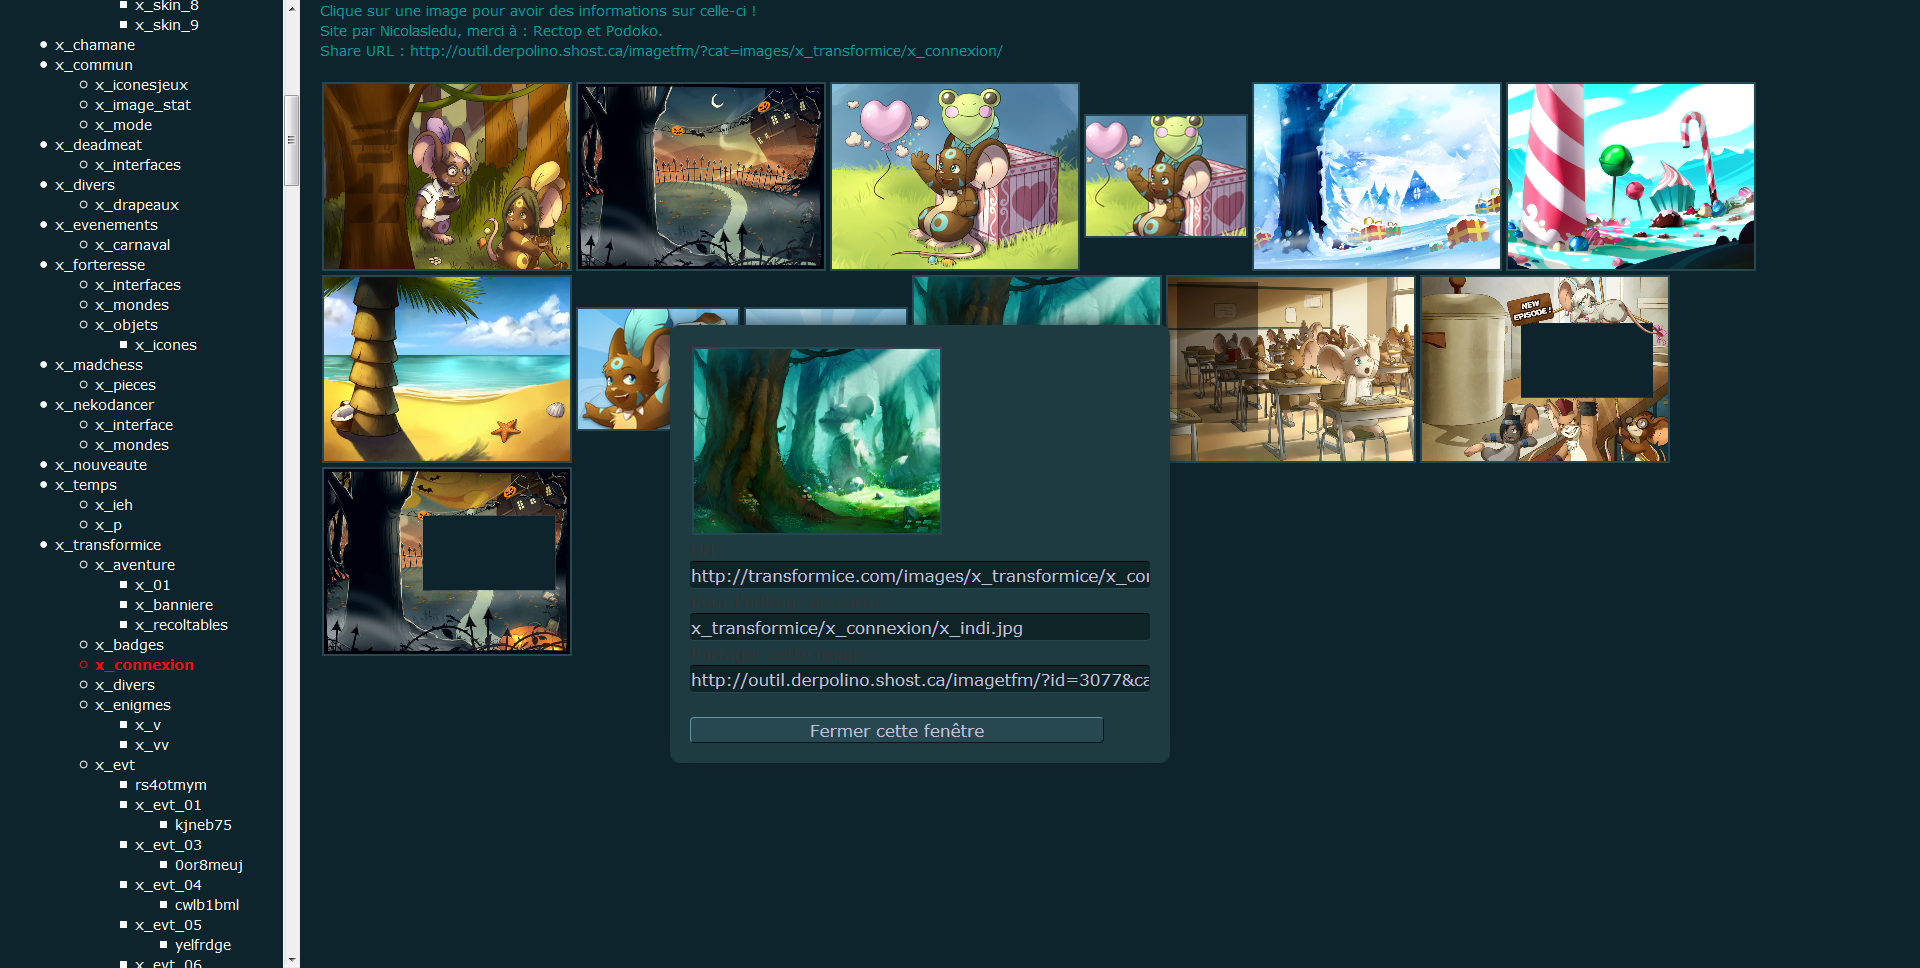
Task: Open x_transformice category
Action: click(108, 545)
